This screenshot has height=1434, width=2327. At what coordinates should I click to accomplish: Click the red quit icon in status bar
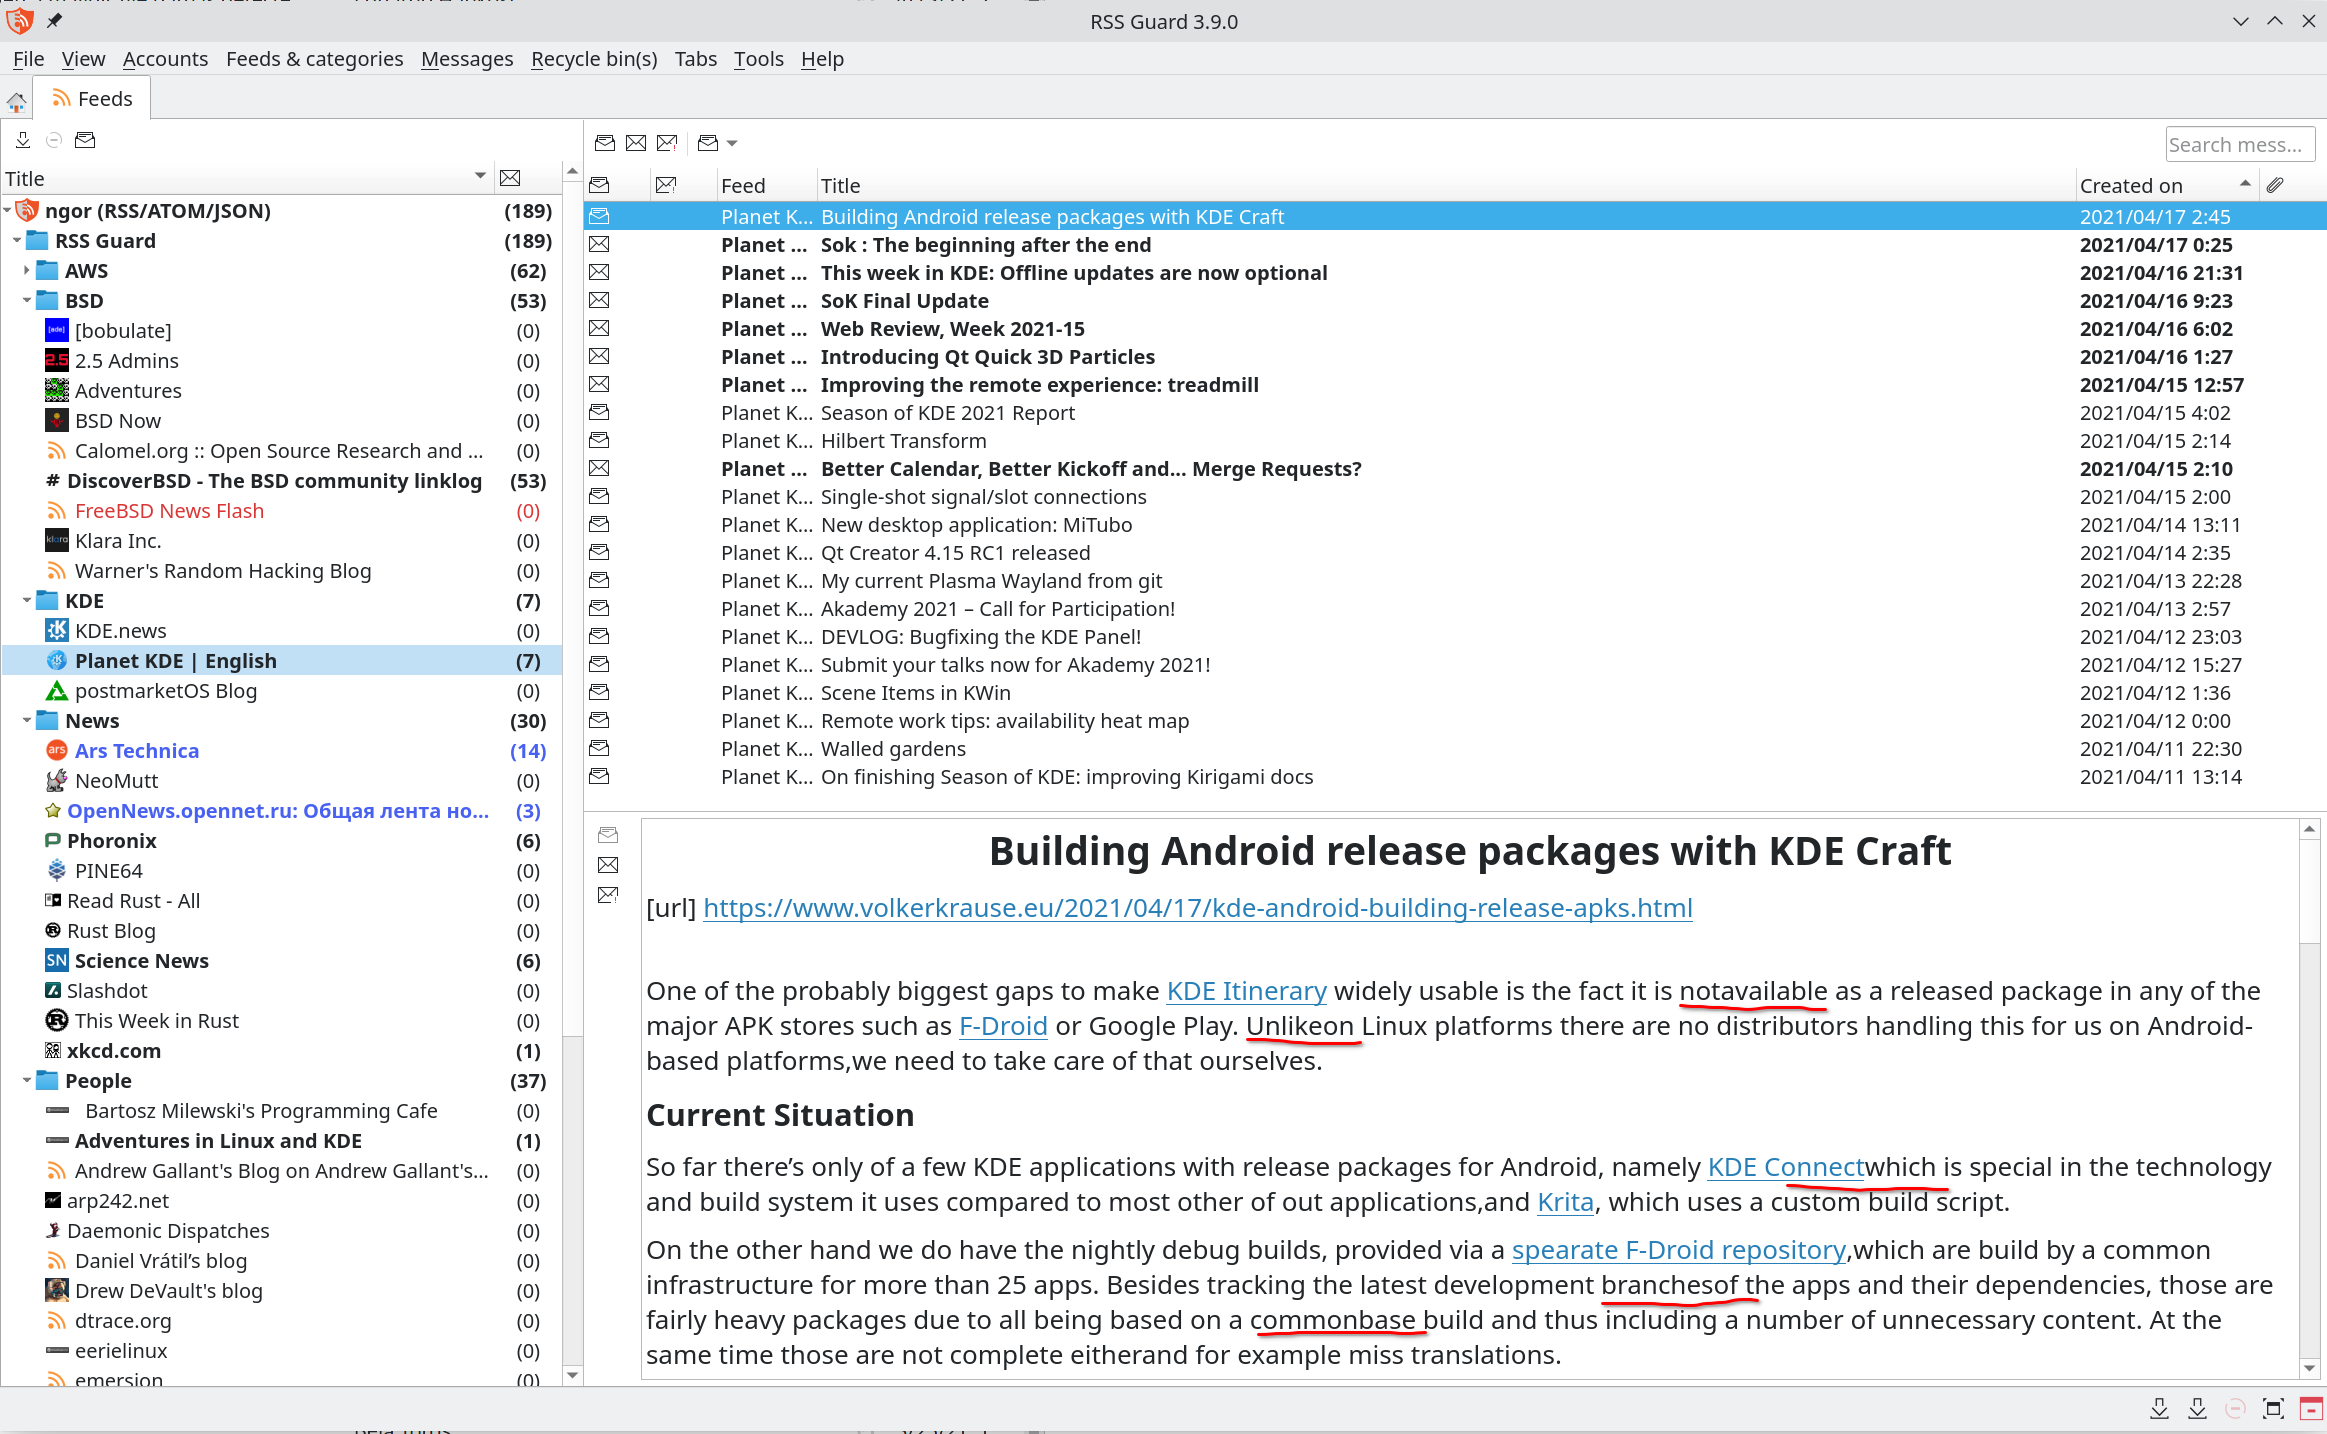click(x=2311, y=1408)
